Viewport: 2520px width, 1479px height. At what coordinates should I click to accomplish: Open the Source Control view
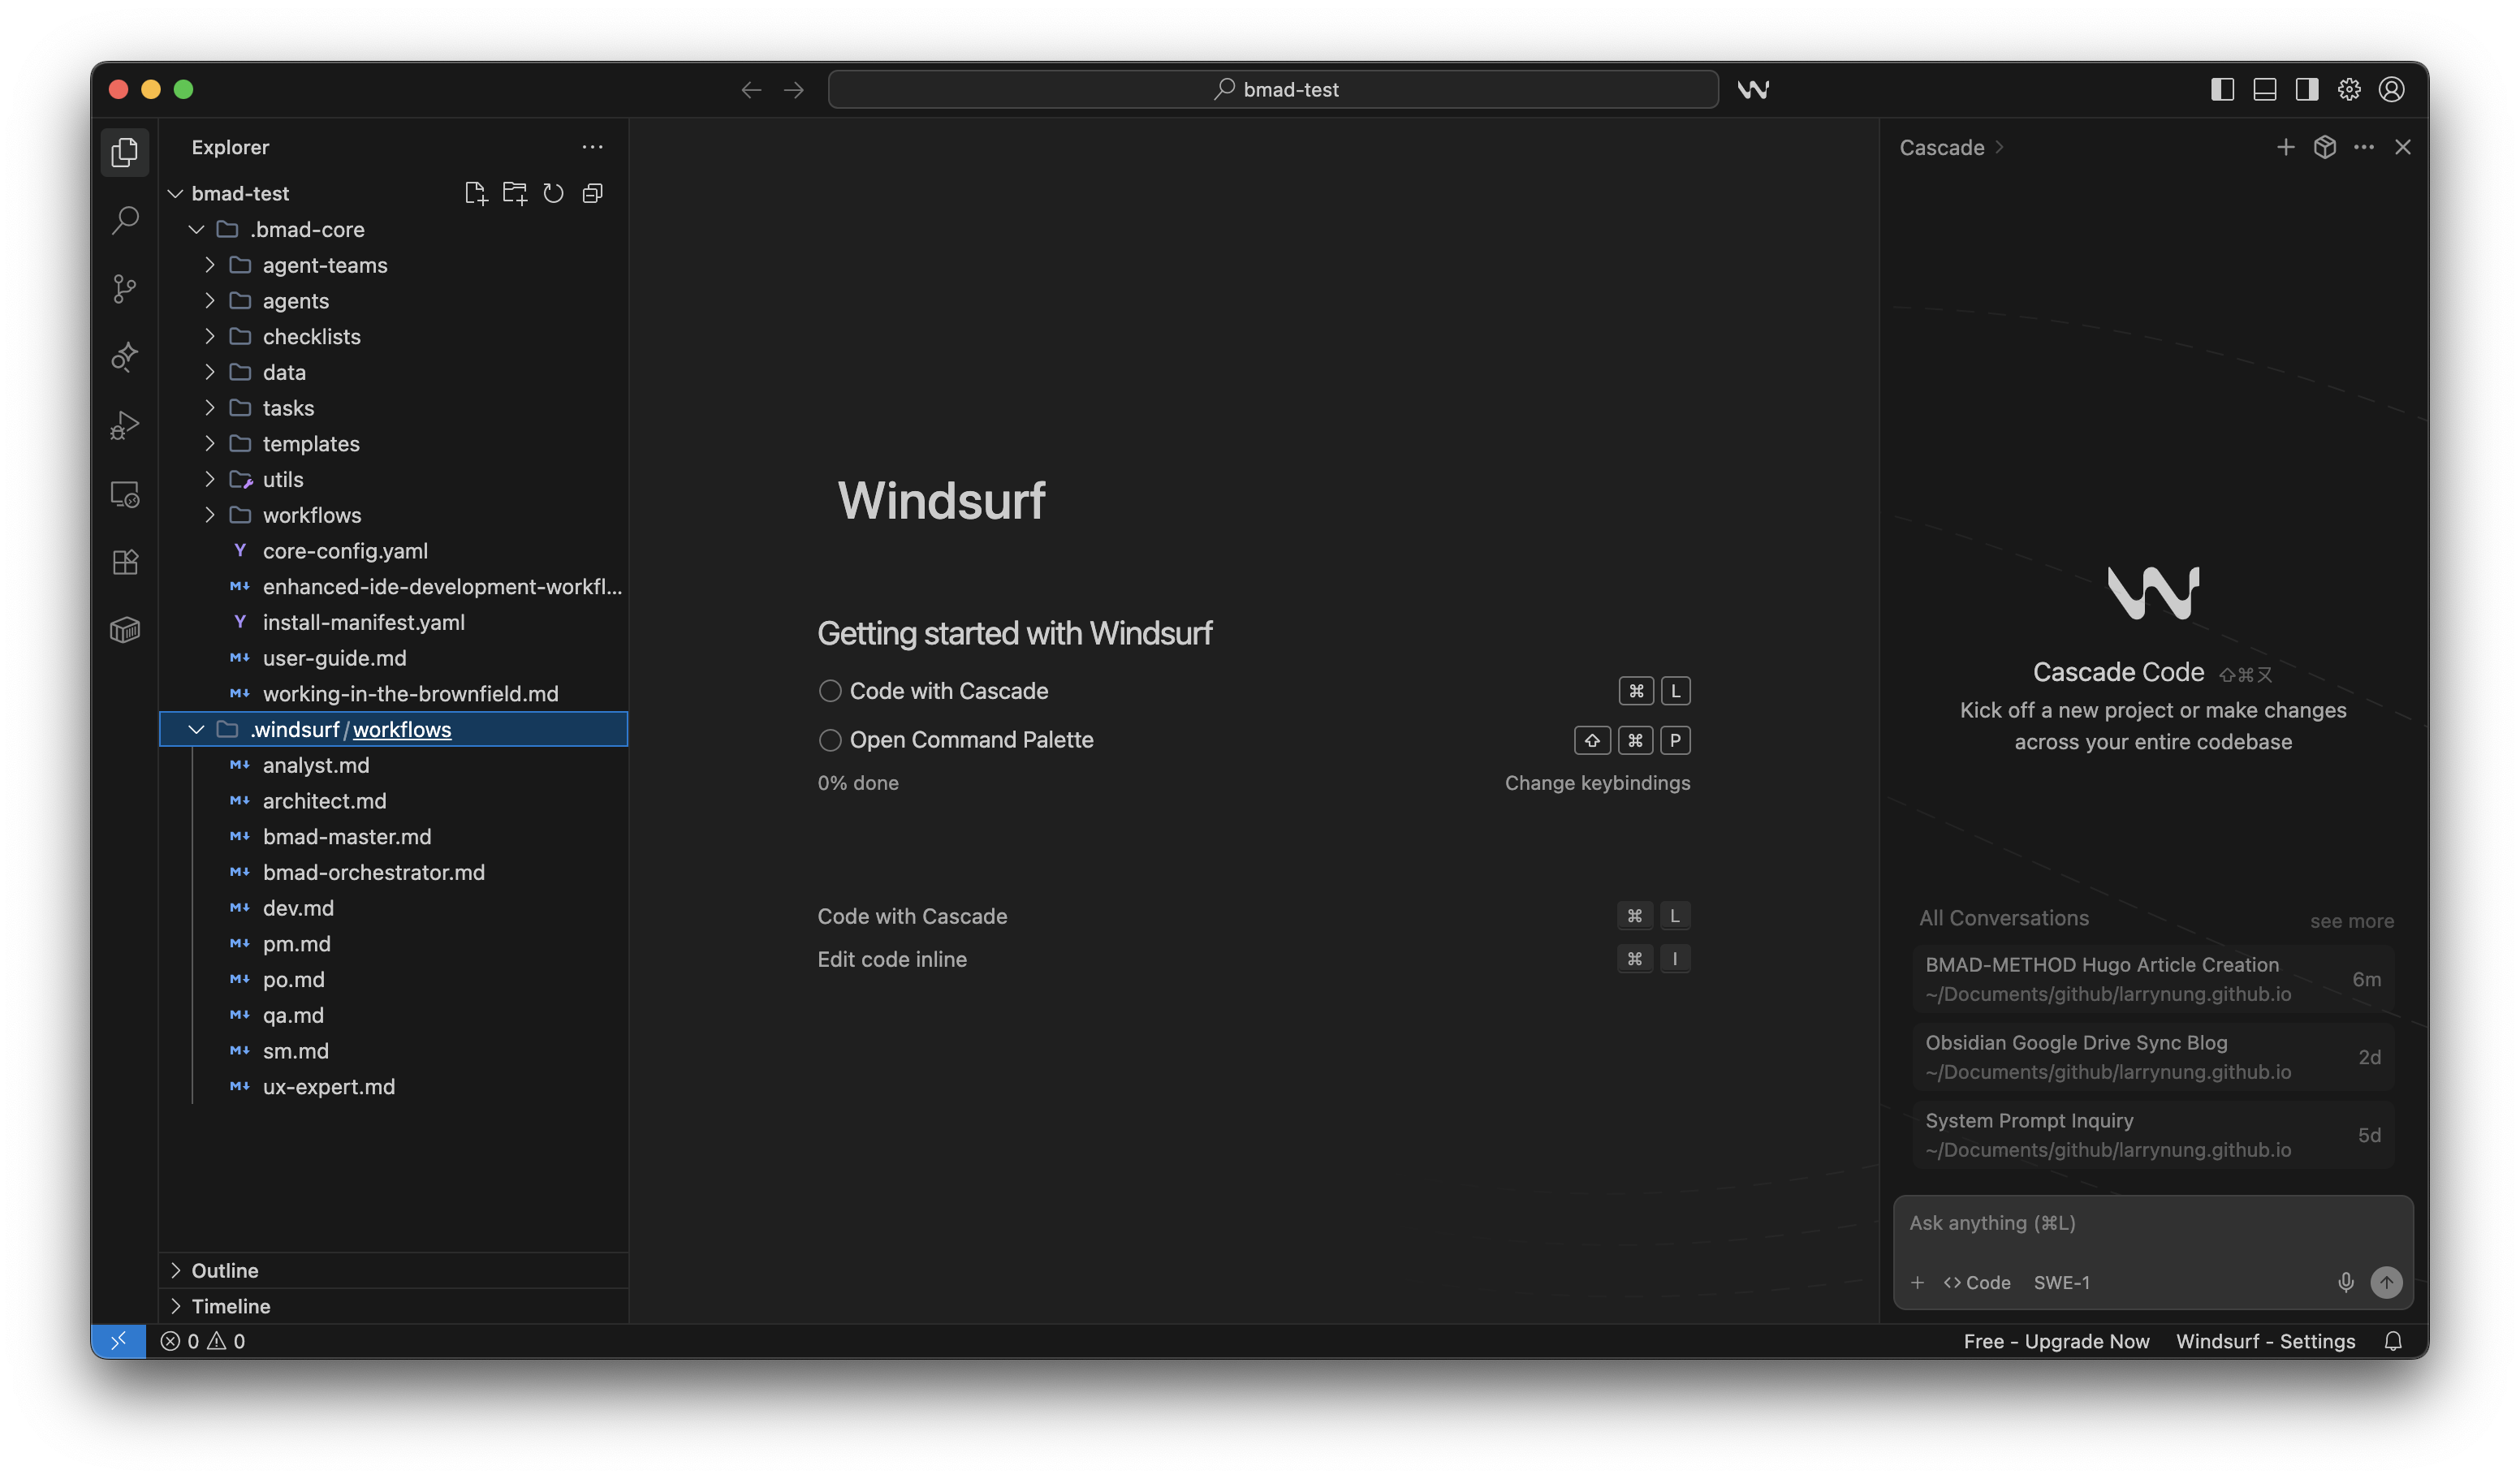(x=125, y=289)
